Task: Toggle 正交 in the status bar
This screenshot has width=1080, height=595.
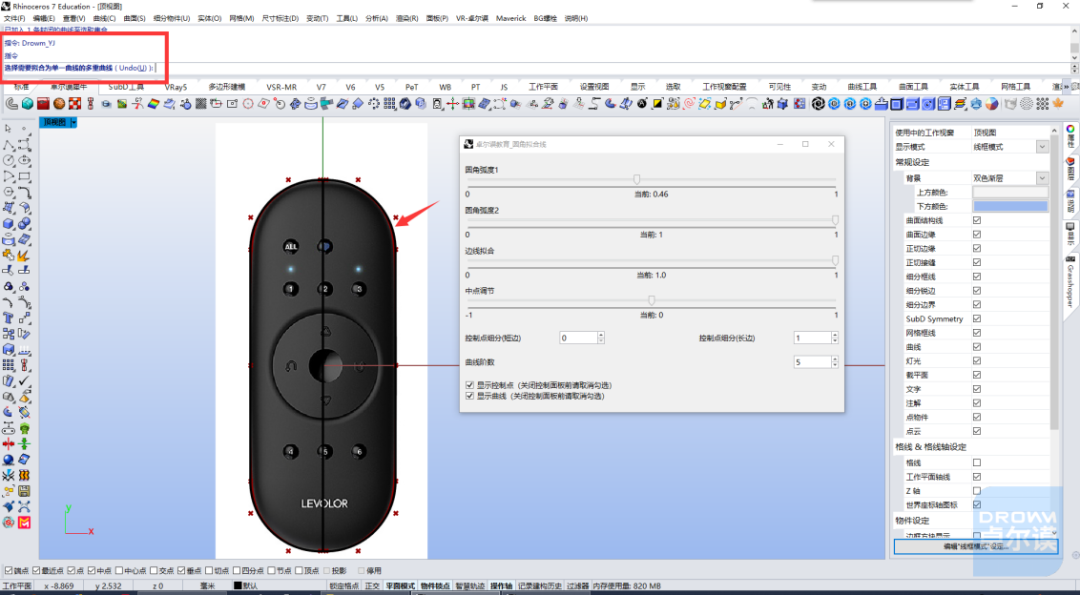Action: [372, 586]
